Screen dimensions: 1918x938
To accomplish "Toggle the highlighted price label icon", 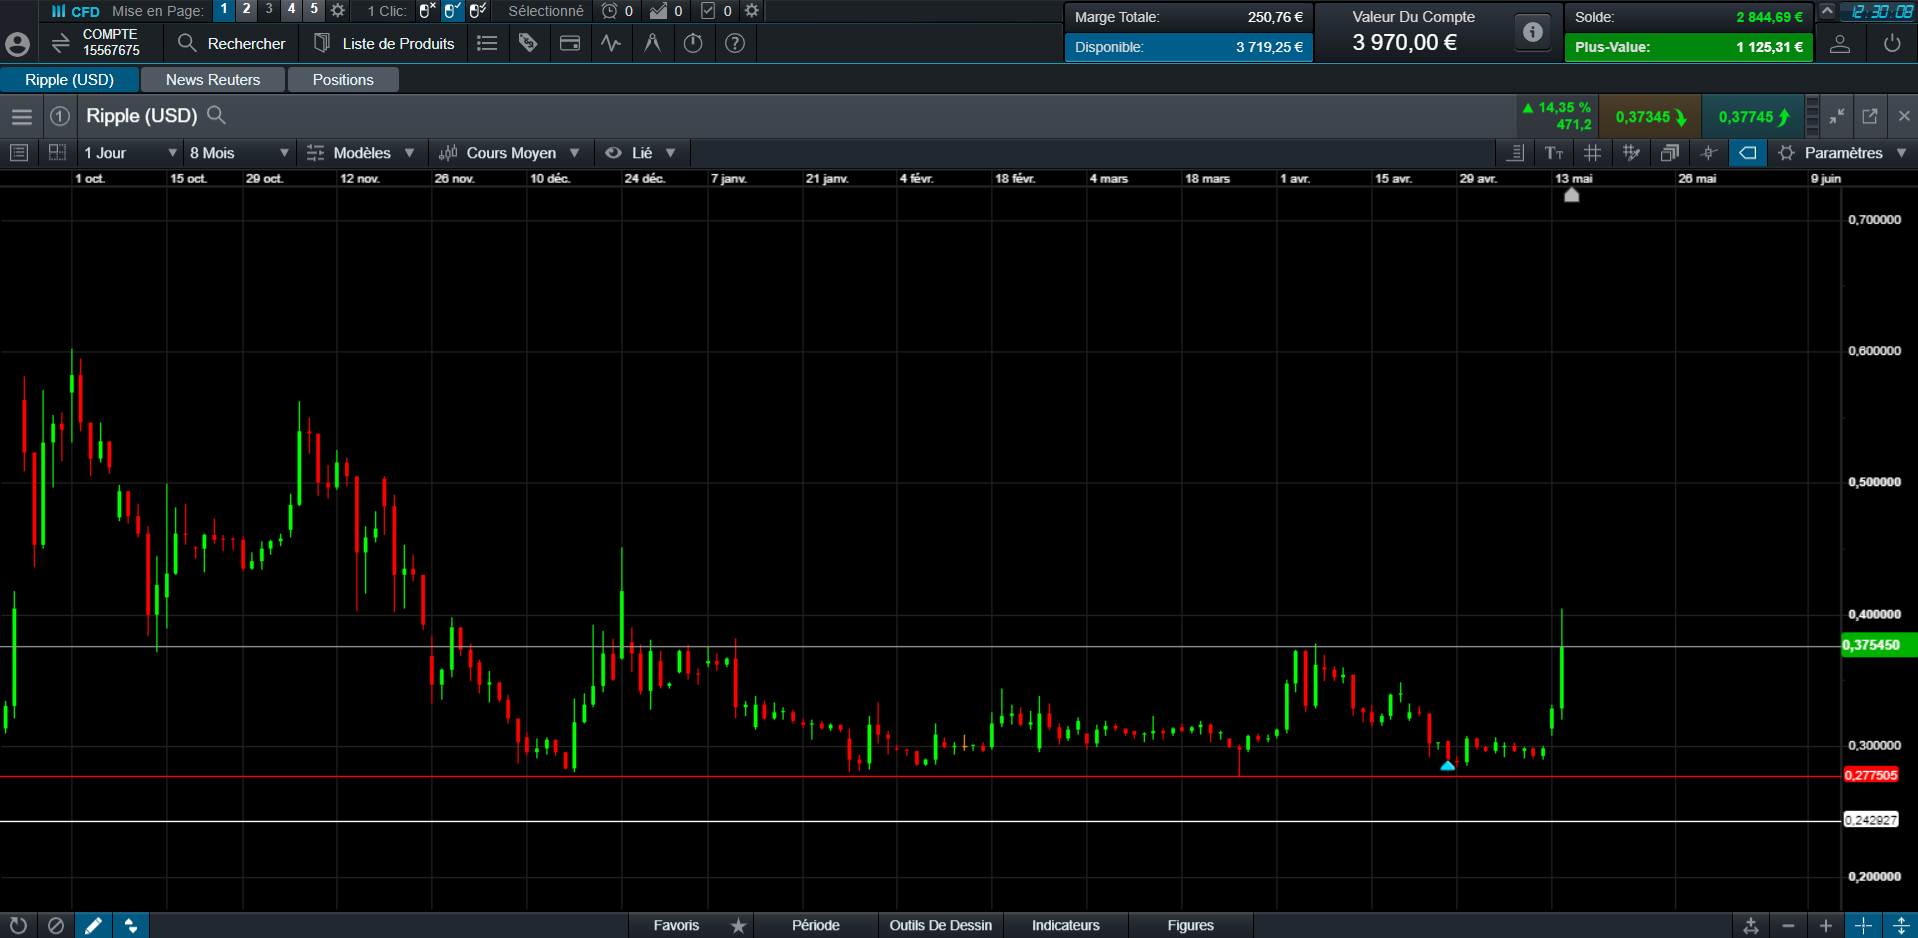I will (1747, 153).
